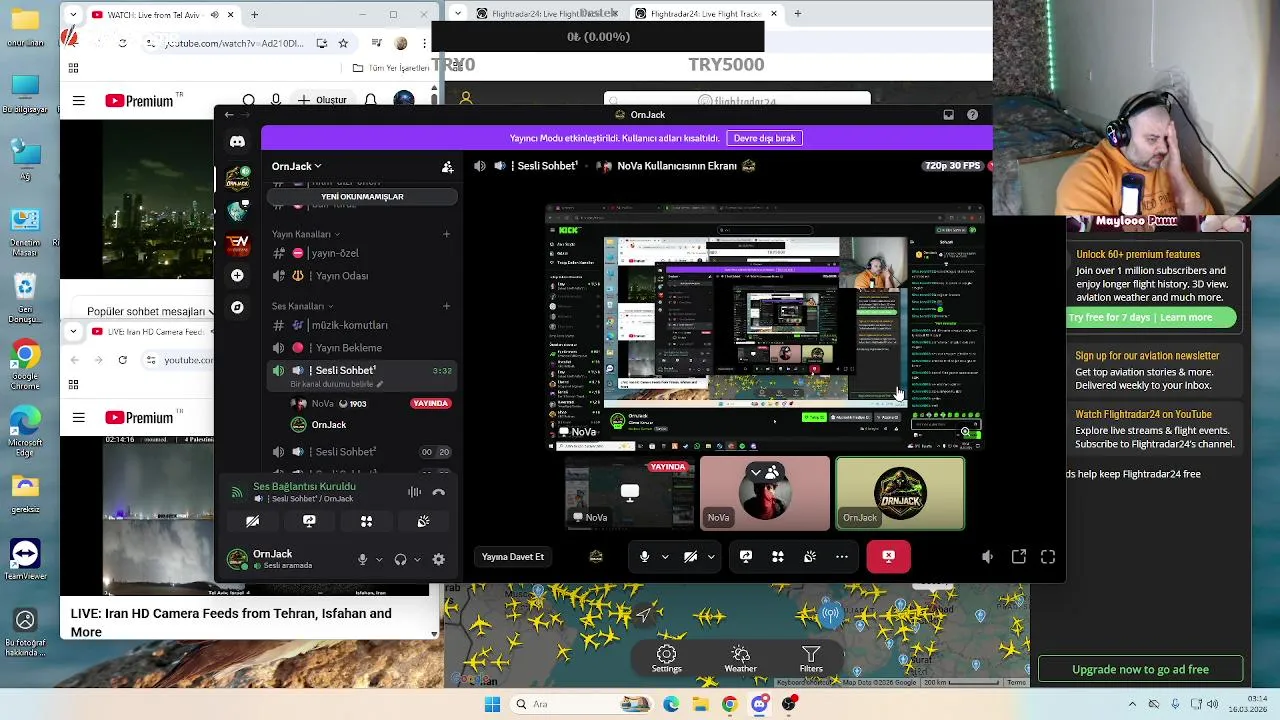Open more options three-dots in call toolbar
This screenshot has width=1280, height=720.
point(842,557)
